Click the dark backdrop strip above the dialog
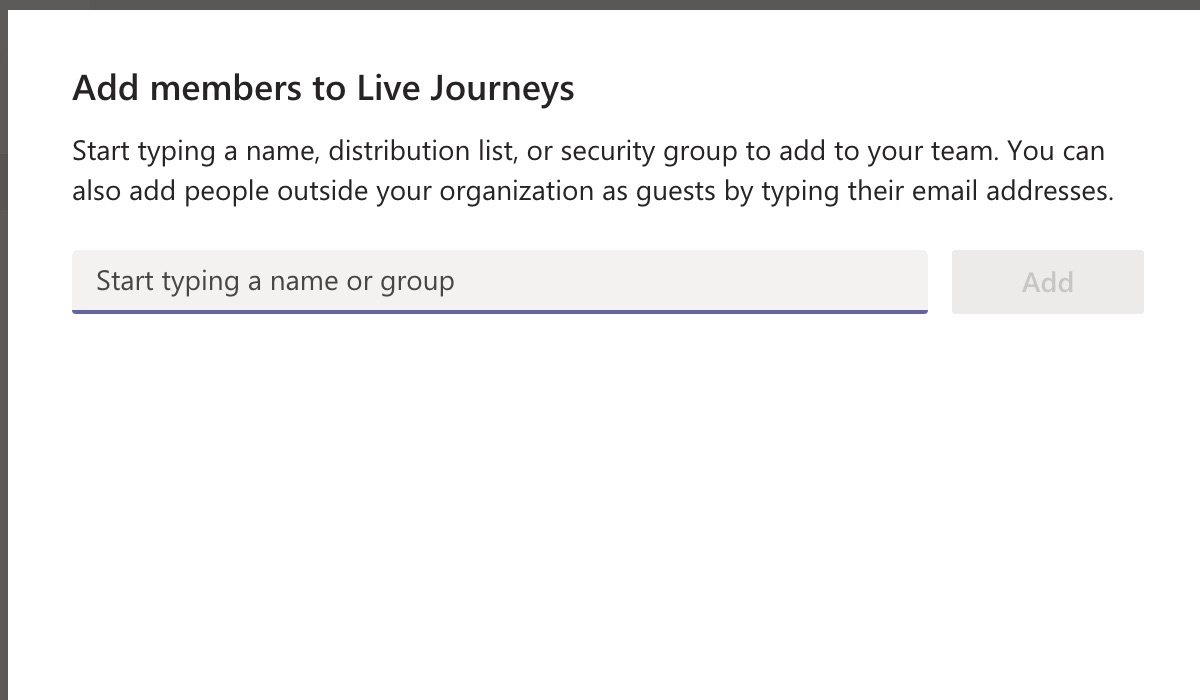Viewport: 1200px width, 700px height. click(x=600, y=4)
